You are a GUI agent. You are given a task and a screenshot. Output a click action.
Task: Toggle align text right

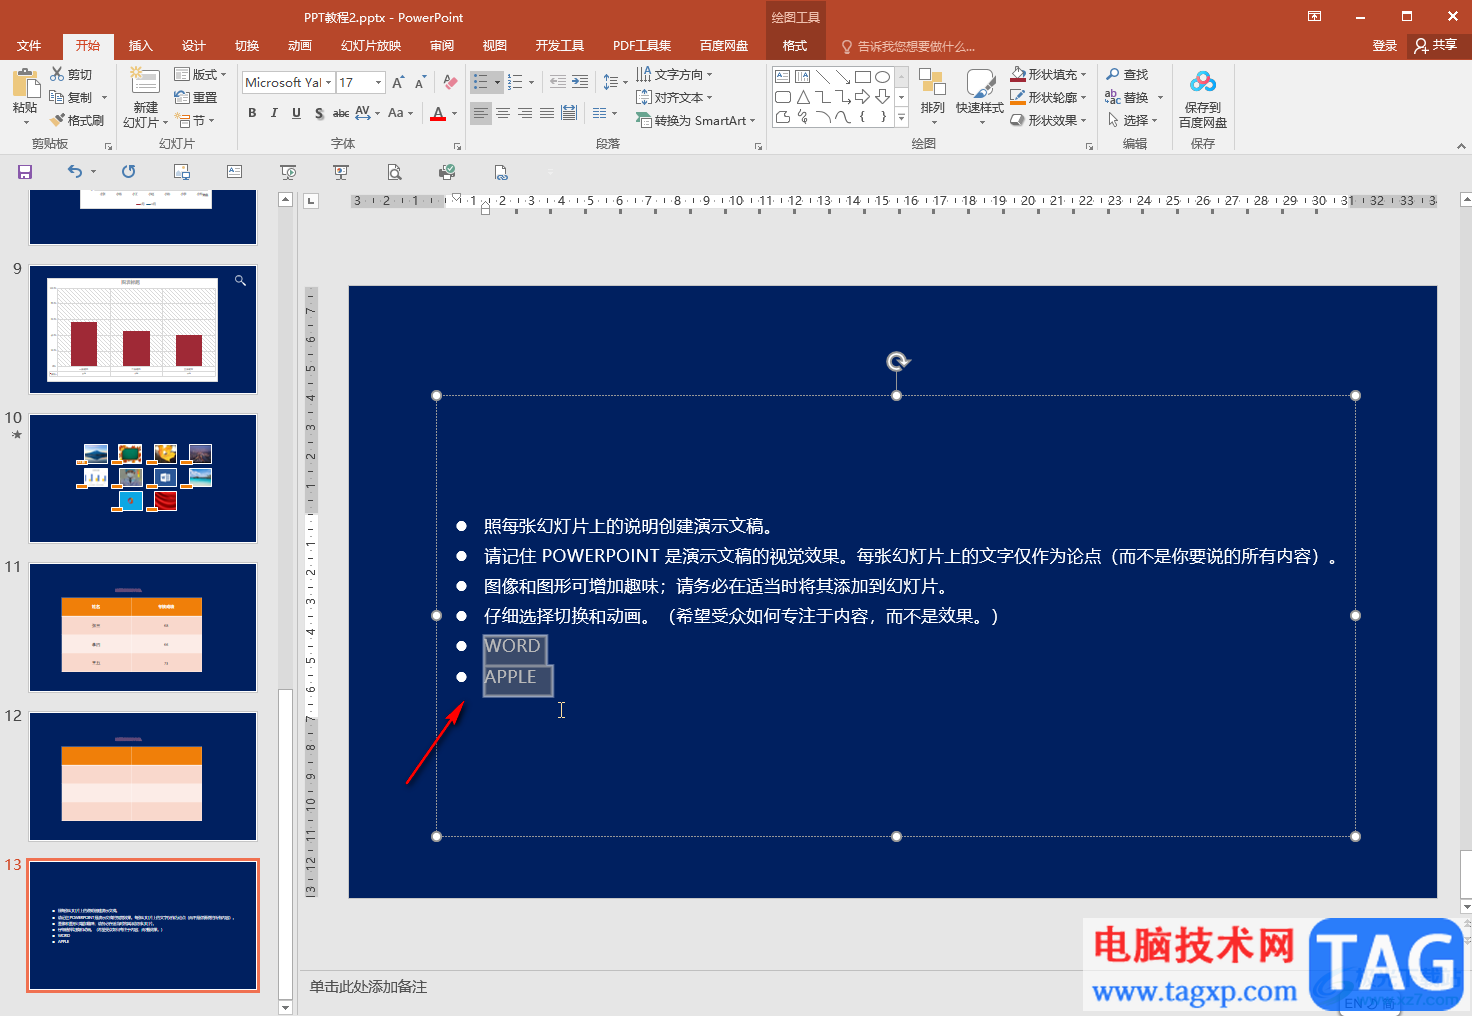coord(525,113)
